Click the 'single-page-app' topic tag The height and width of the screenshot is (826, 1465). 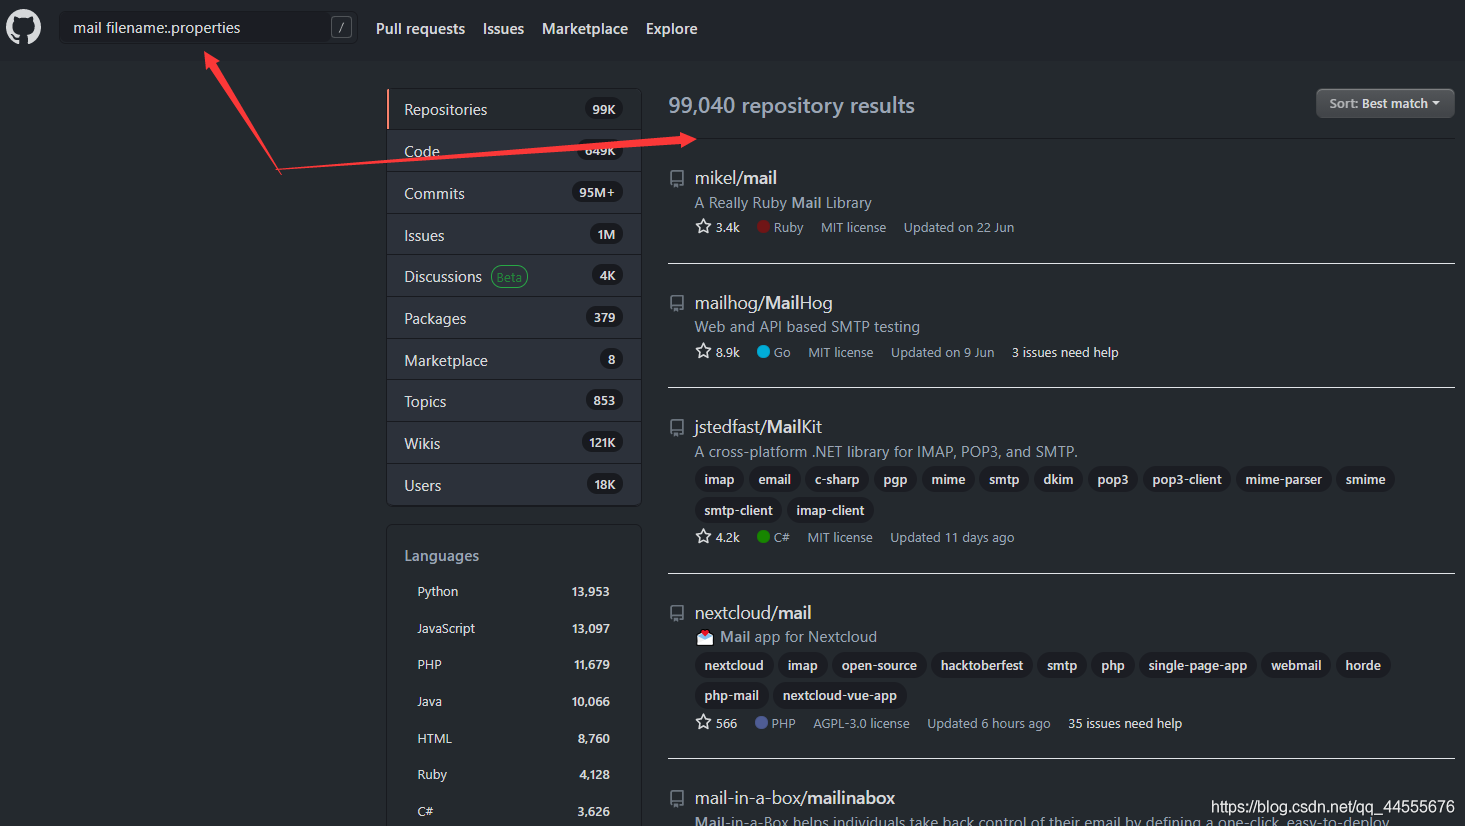coord(1198,666)
